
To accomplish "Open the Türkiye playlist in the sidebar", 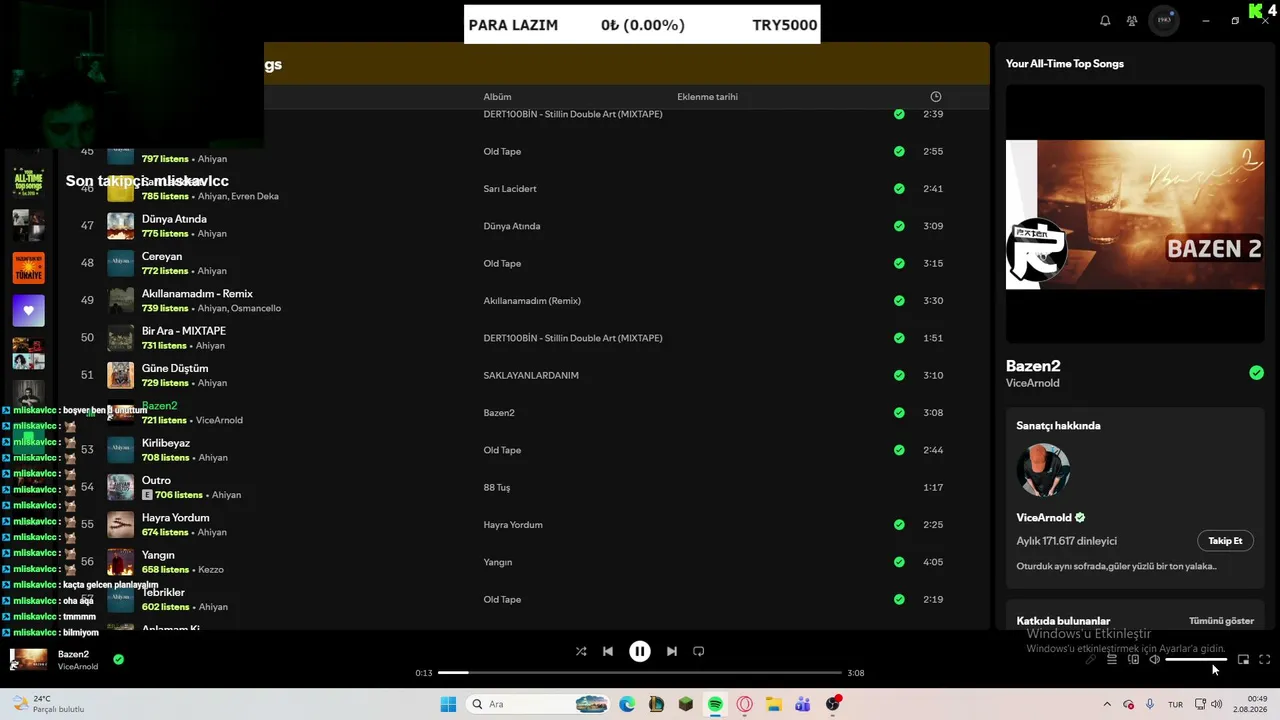I will (x=28, y=268).
